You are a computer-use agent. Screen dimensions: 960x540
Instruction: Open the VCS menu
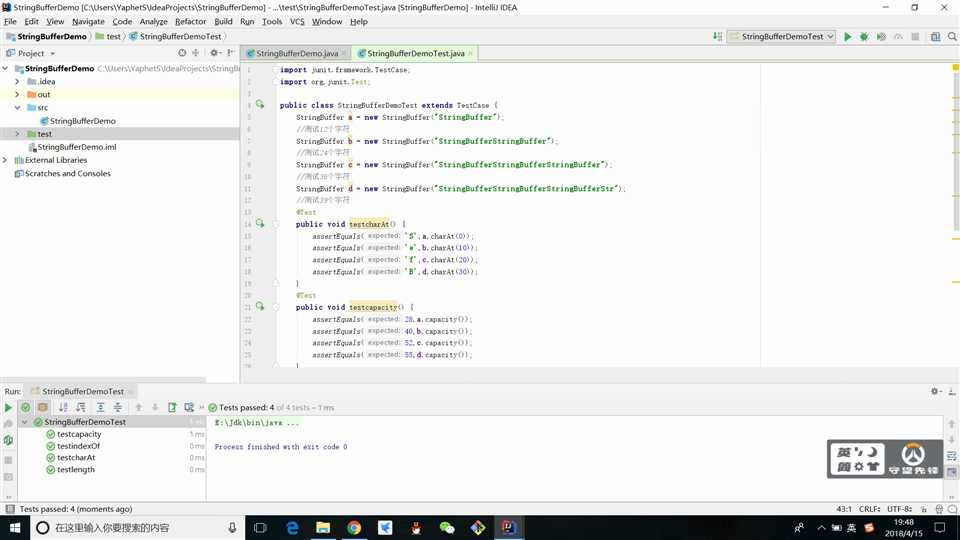pos(297,21)
